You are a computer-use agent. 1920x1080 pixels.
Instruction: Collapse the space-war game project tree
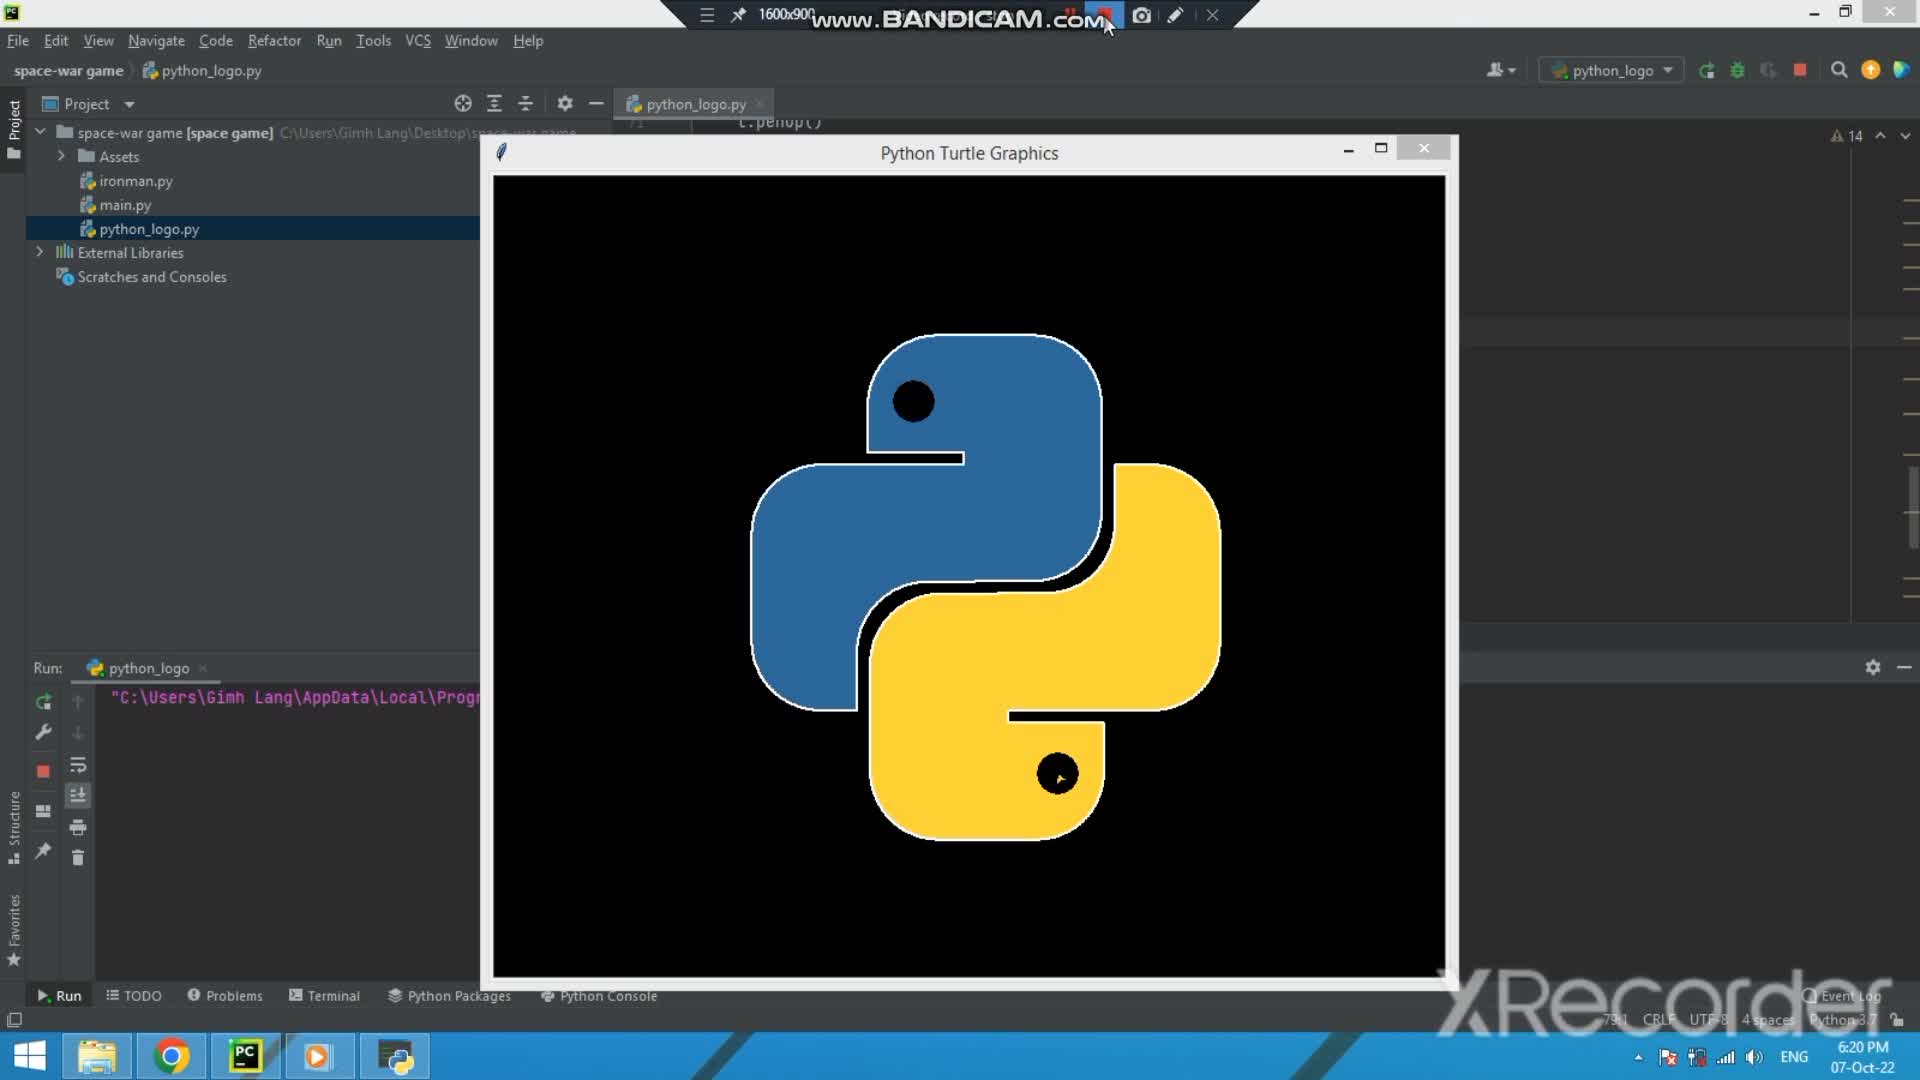39,131
